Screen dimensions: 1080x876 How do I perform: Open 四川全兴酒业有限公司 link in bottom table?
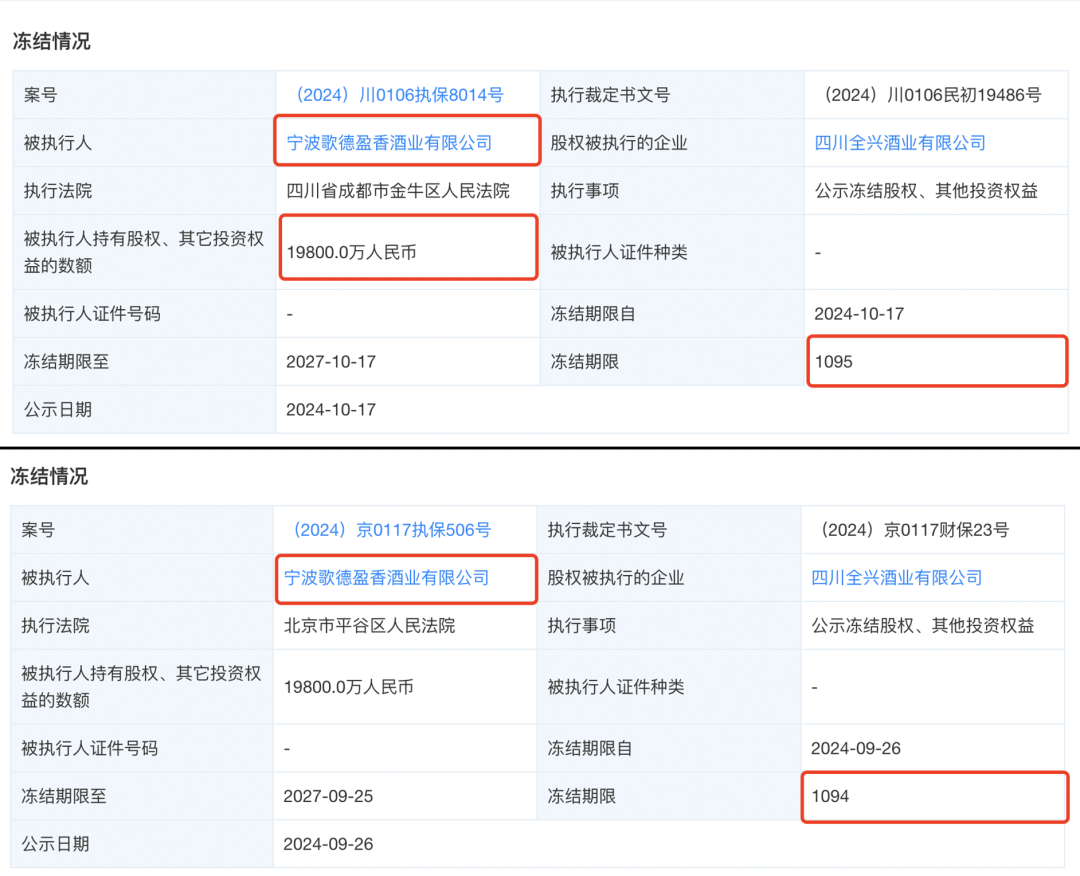(x=897, y=578)
